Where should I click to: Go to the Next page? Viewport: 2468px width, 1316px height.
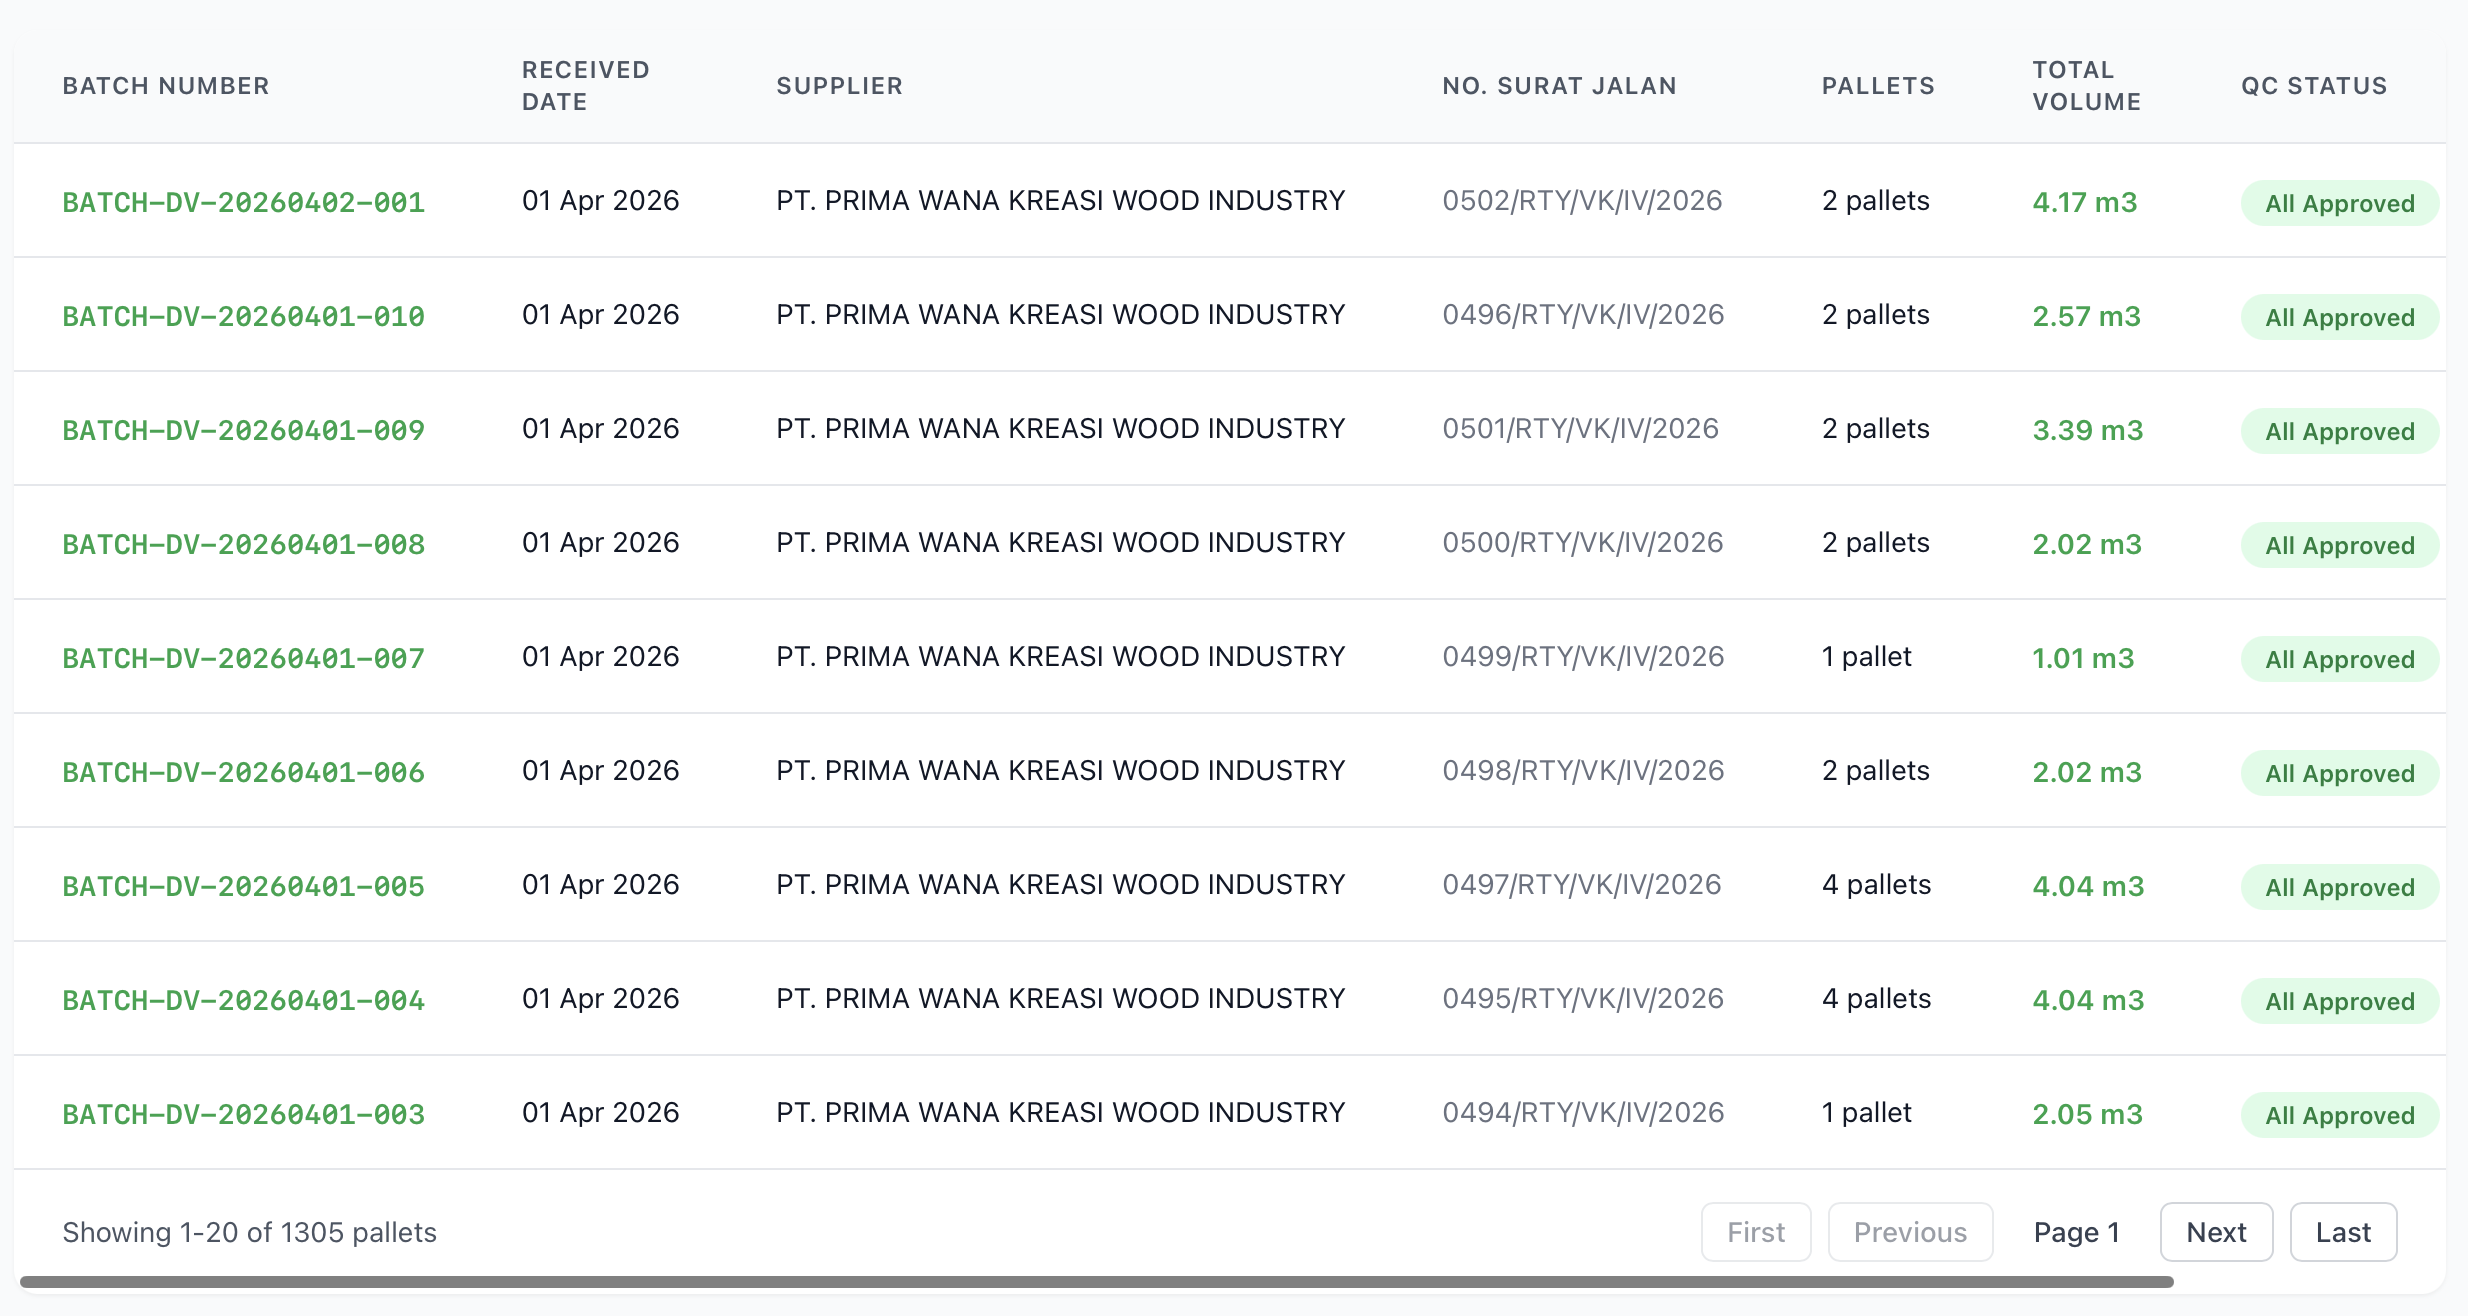2216,1232
